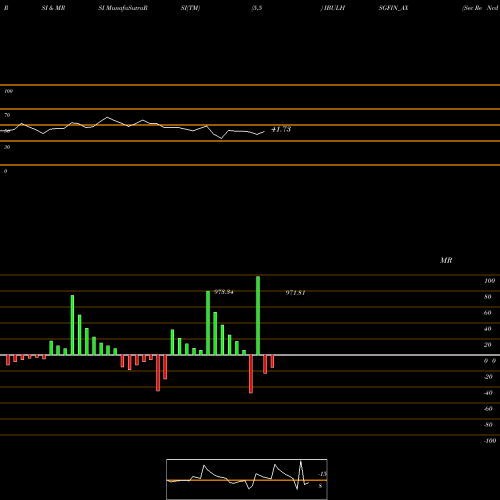Click the RSI axis label 30

click(x=7, y=147)
